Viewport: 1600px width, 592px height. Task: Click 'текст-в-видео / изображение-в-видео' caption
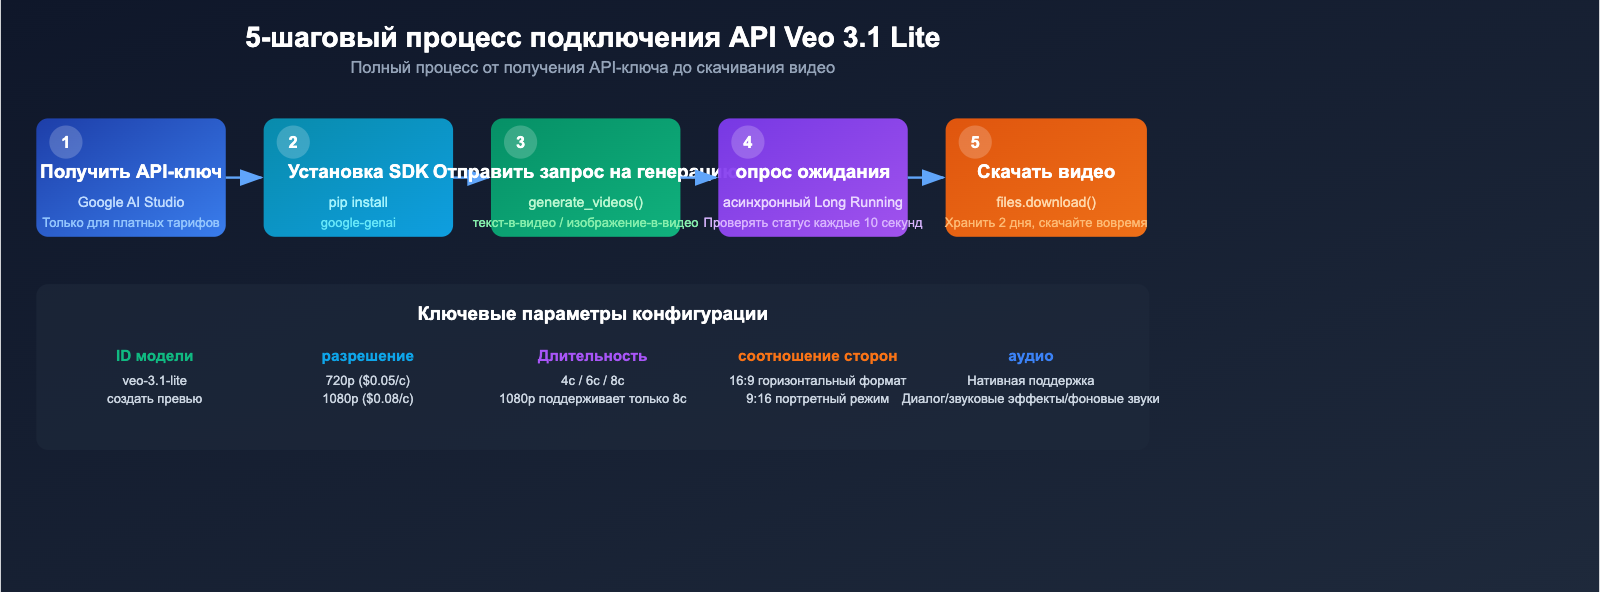coord(586,223)
